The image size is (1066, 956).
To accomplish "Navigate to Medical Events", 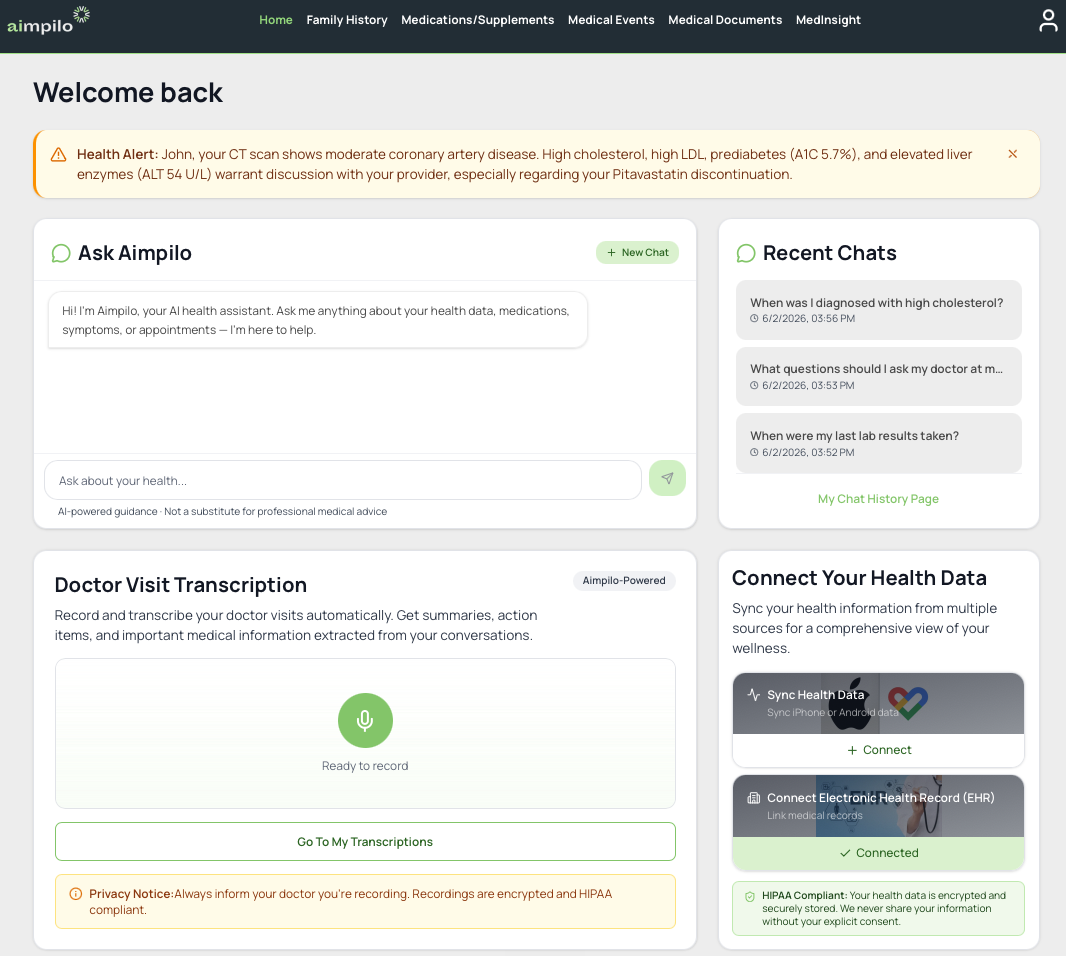I will [x=611, y=20].
